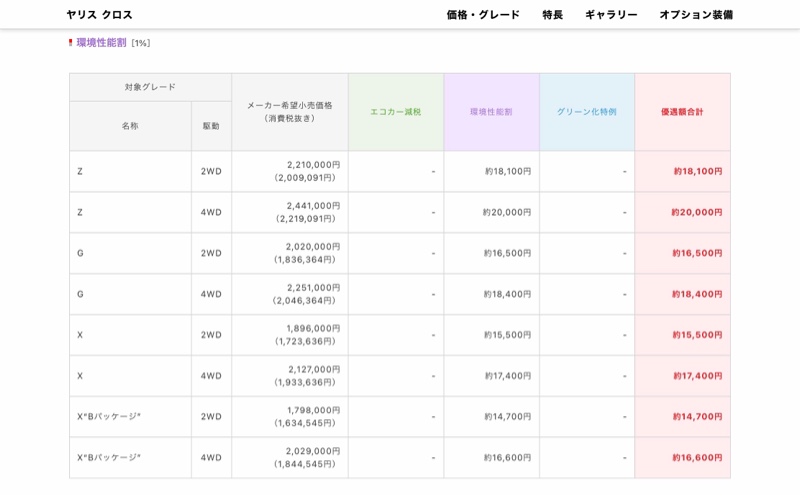This screenshot has height=496, width=800.
Task: Click the 約18,100円 total in red
Action: (x=697, y=171)
